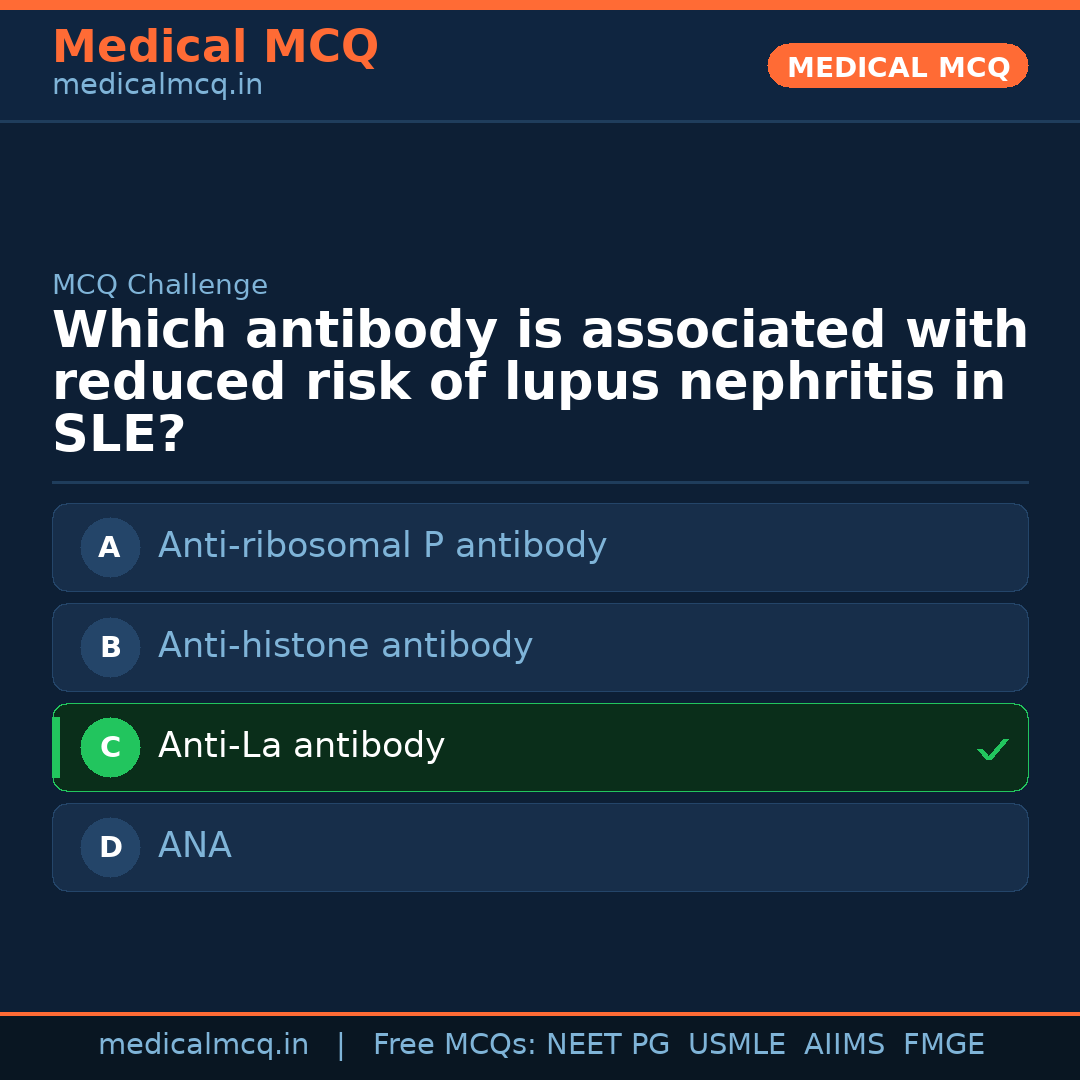The image size is (1080, 1080).
Task: Select the ANA answer text
Action: [195, 846]
